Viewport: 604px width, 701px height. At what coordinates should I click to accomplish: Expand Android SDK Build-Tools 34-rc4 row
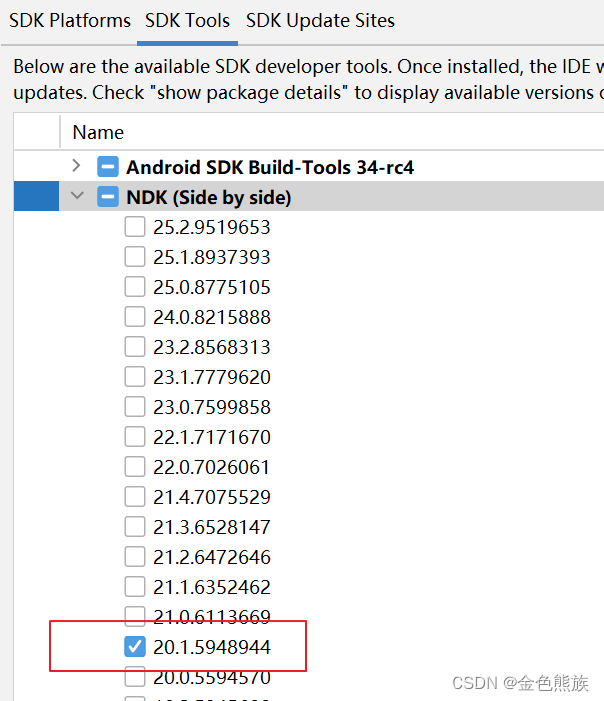[76, 166]
